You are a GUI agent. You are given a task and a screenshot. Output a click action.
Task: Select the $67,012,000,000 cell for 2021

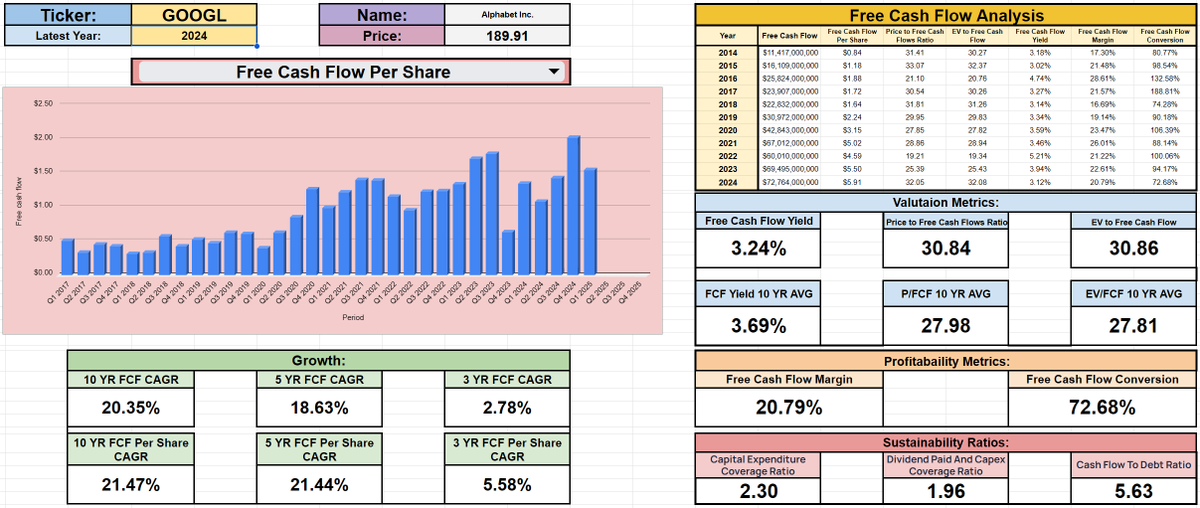tap(791, 143)
